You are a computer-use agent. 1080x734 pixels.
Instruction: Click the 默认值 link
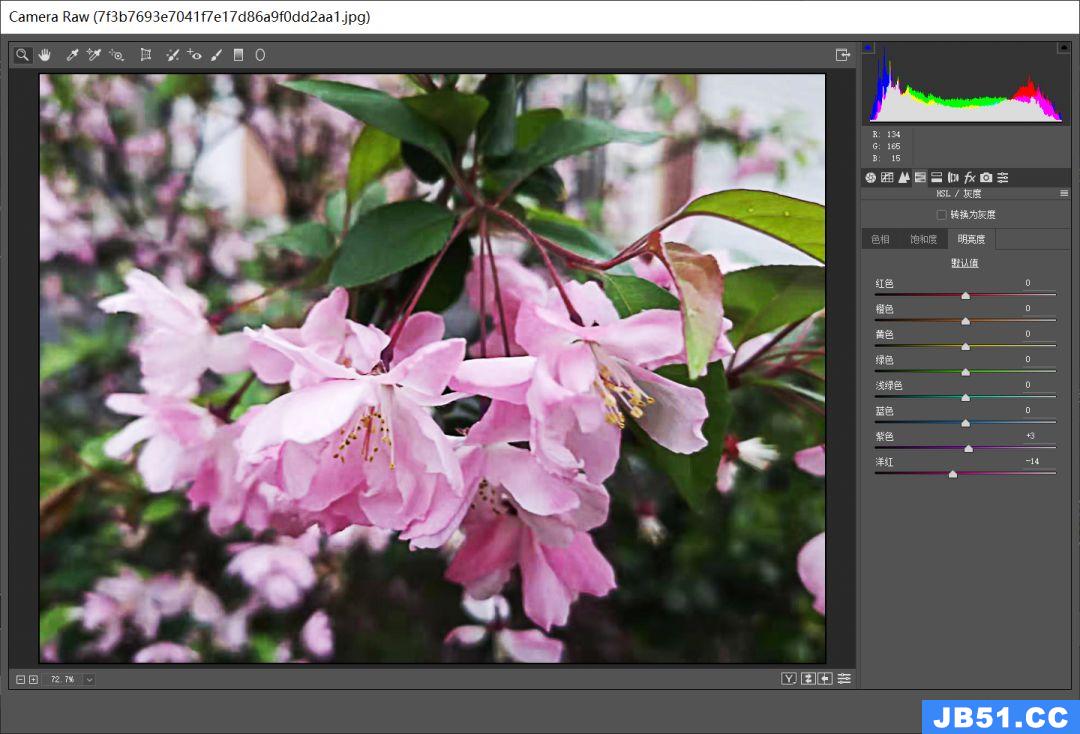coord(964,263)
